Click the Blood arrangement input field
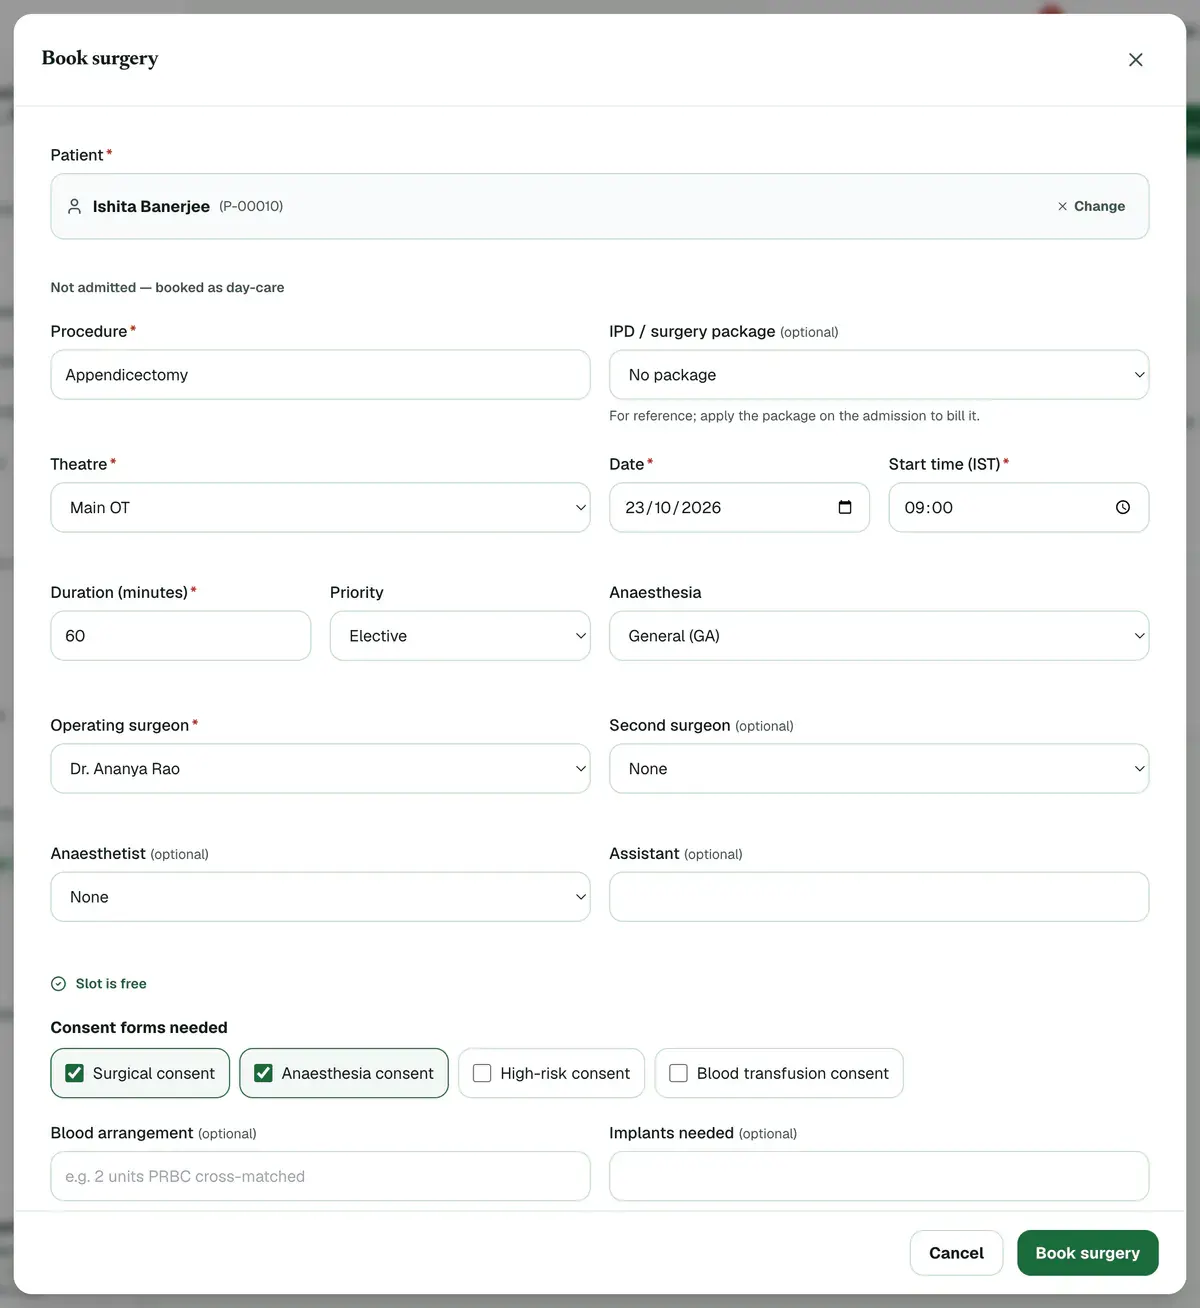Image resolution: width=1200 pixels, height=1308 pixels. pos(320,1176)
